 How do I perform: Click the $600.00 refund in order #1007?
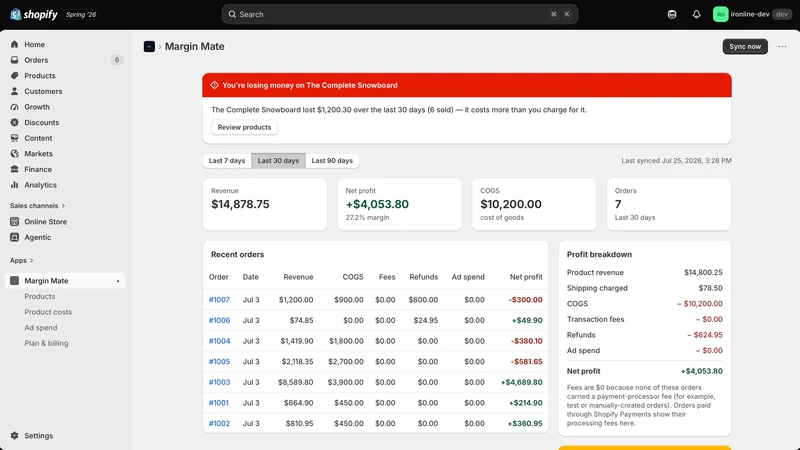(423, 299)
